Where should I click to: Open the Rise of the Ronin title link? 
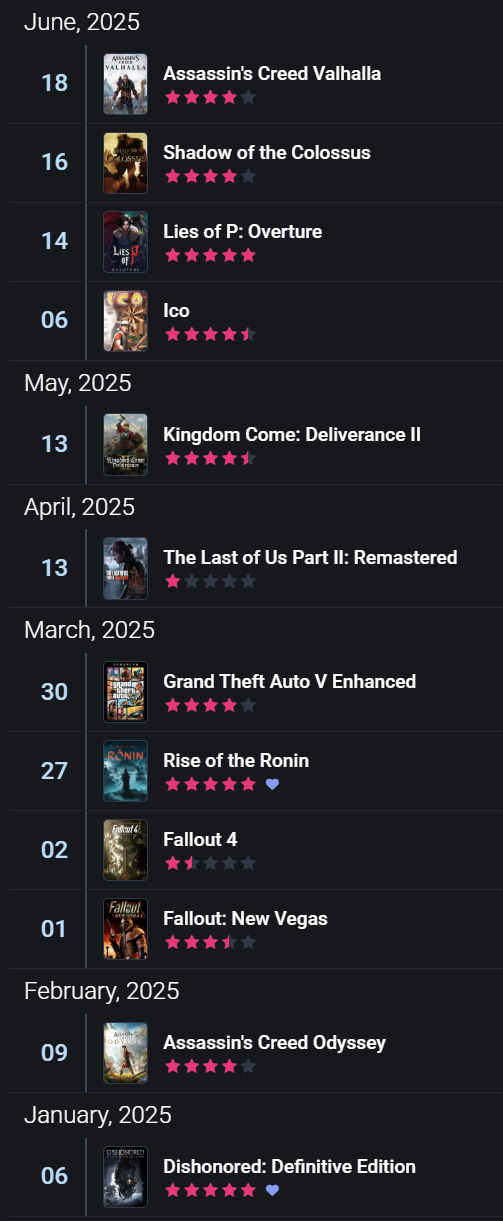pyautogui.click(x=236, y=760)
